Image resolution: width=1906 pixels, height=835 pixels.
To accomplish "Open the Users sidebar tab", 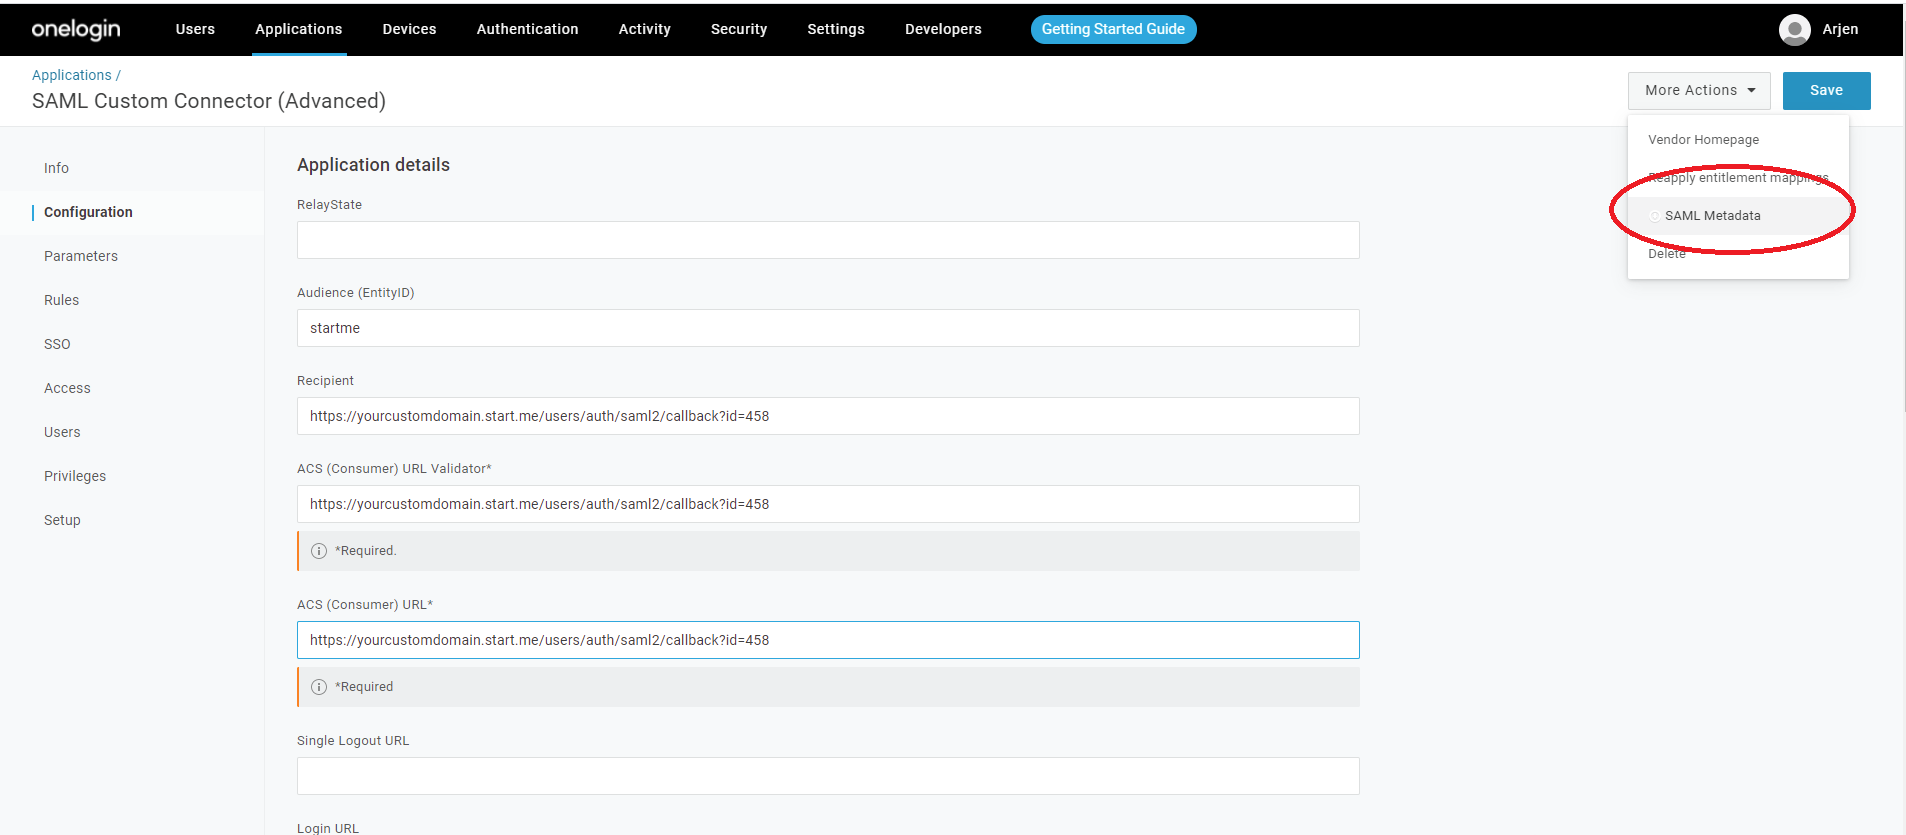I will [62, 432].
